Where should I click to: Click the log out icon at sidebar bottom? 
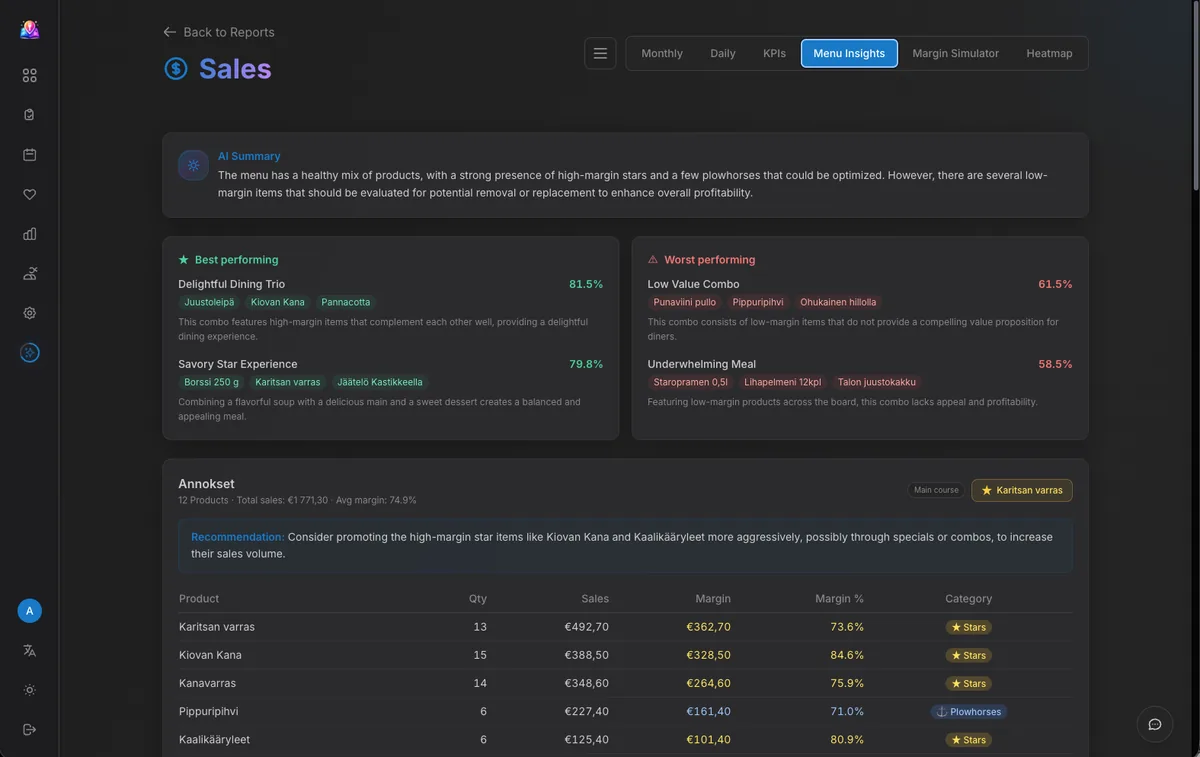coord(29,728)
